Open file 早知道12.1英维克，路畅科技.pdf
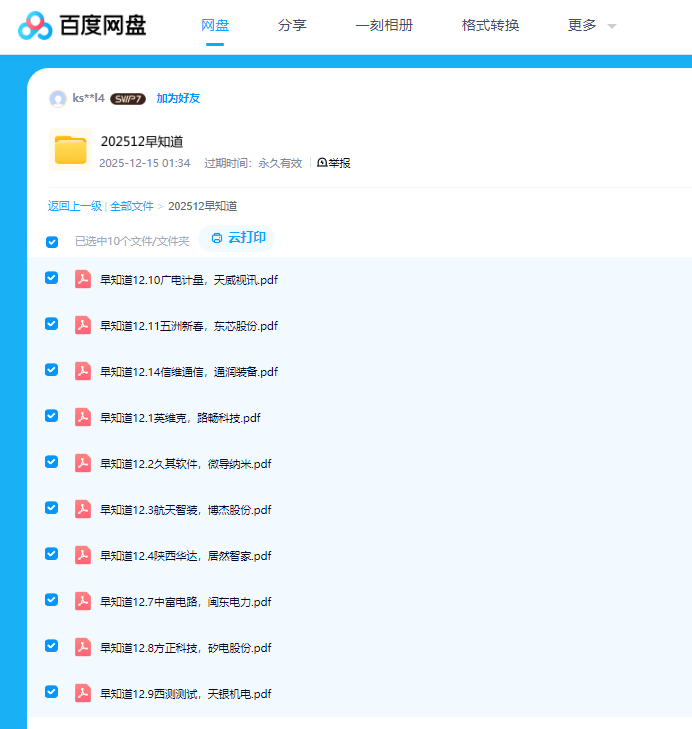 click(x=180, y=418)
